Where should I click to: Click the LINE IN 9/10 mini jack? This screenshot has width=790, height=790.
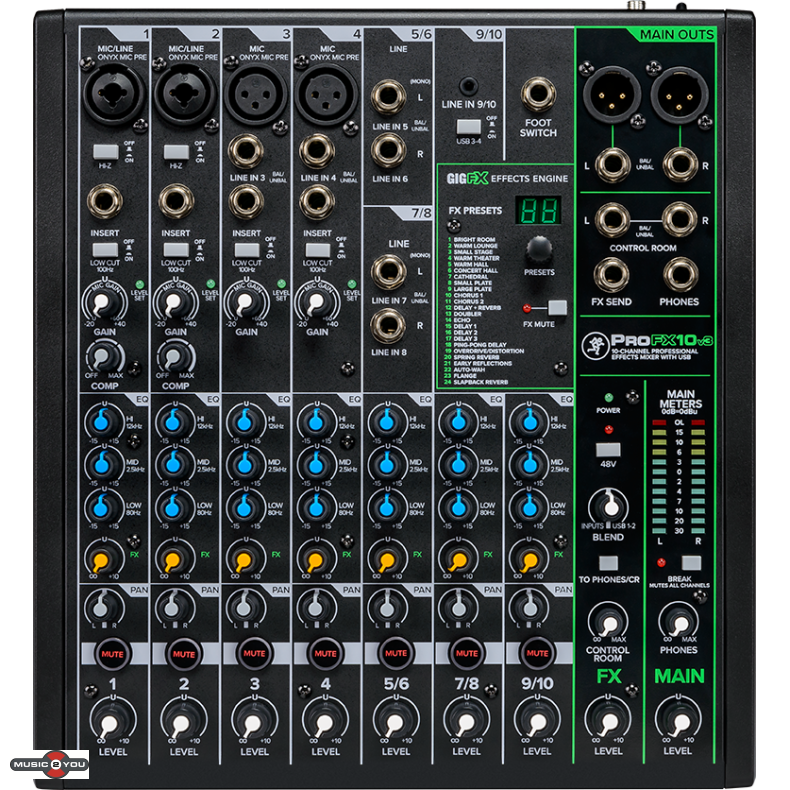click(x=469, y=86)
